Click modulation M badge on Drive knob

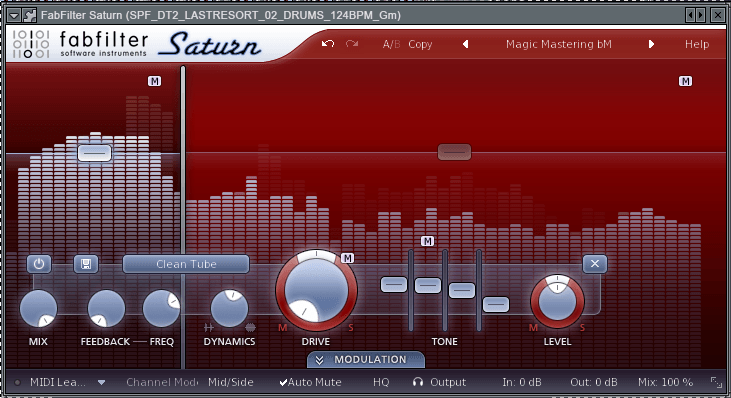coord(347,258)
